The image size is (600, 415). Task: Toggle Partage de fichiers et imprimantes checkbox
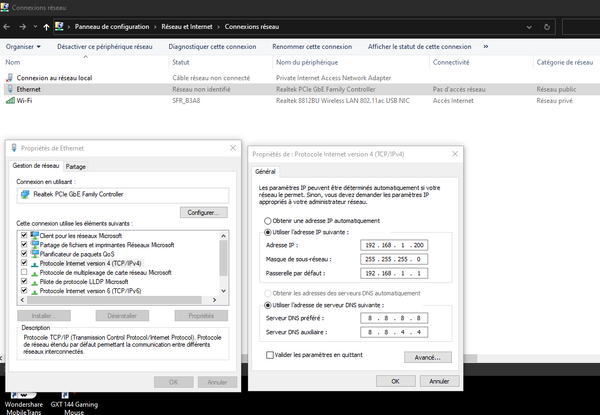tap(24, 244)
